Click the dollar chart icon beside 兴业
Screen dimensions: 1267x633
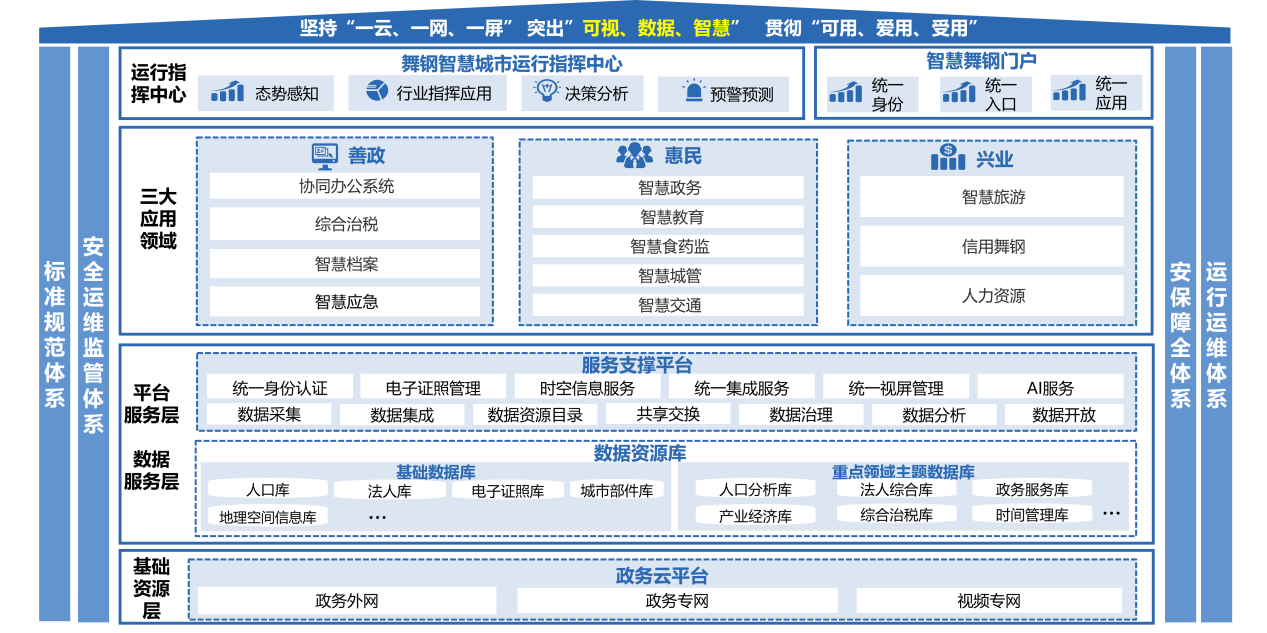pos(947,157)
